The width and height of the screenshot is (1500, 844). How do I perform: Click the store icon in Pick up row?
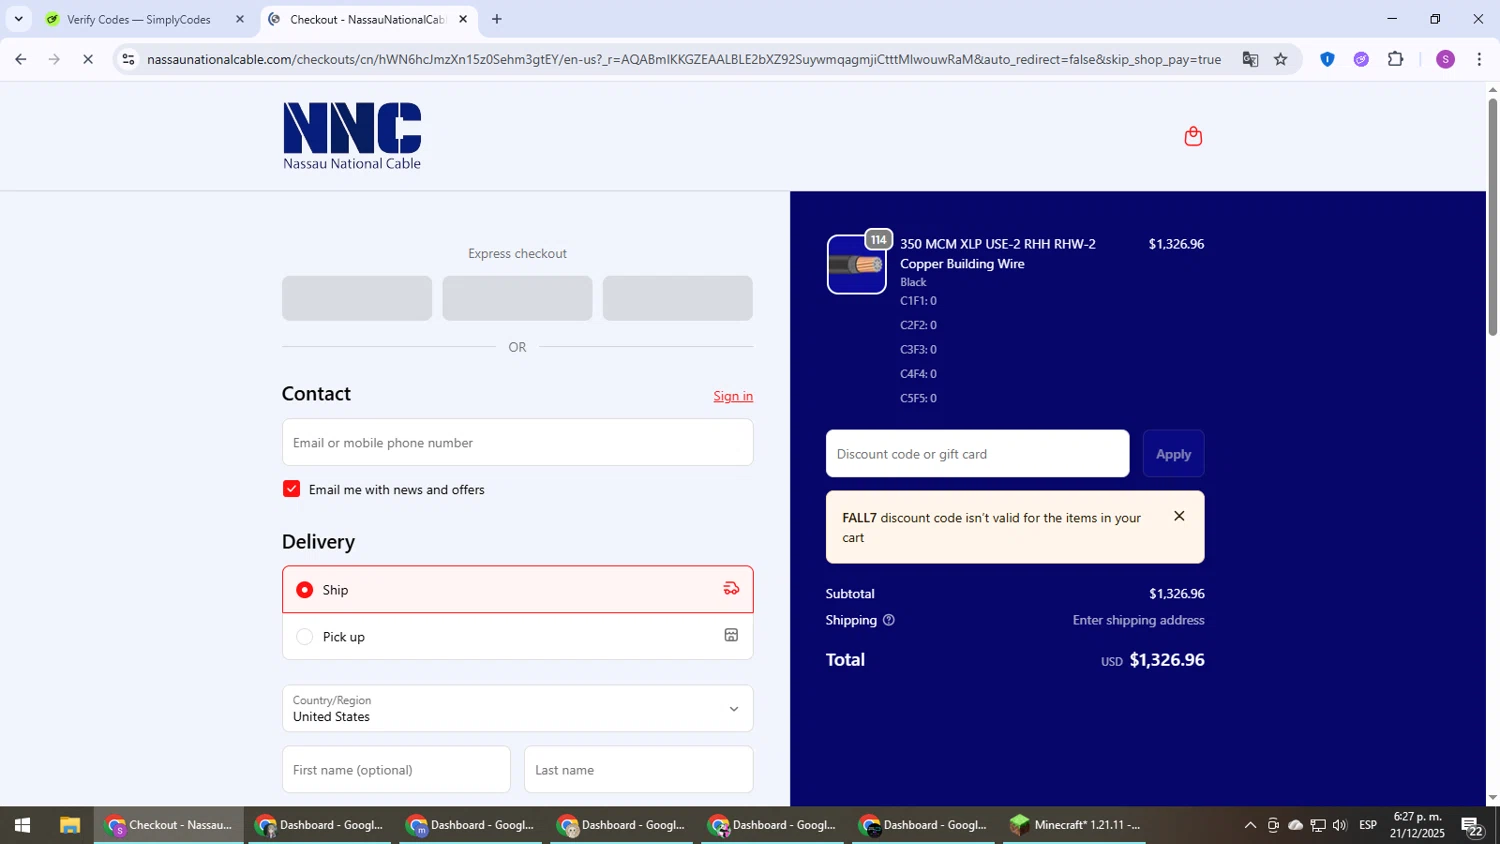click(731, 635)
